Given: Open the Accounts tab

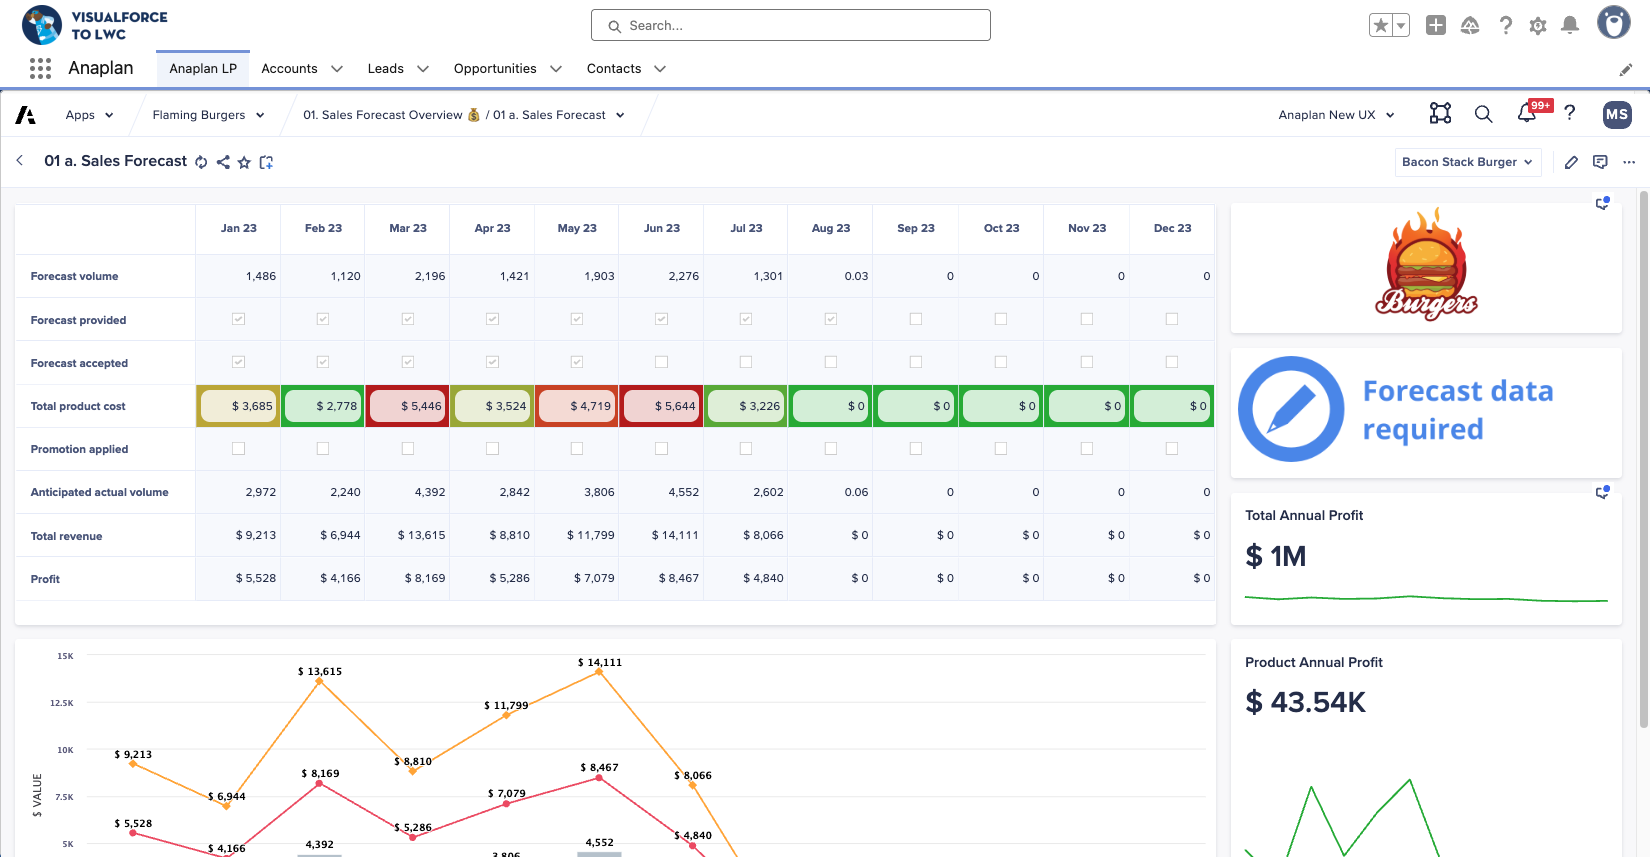Looking at the screenshot, I should coord(289,69).
